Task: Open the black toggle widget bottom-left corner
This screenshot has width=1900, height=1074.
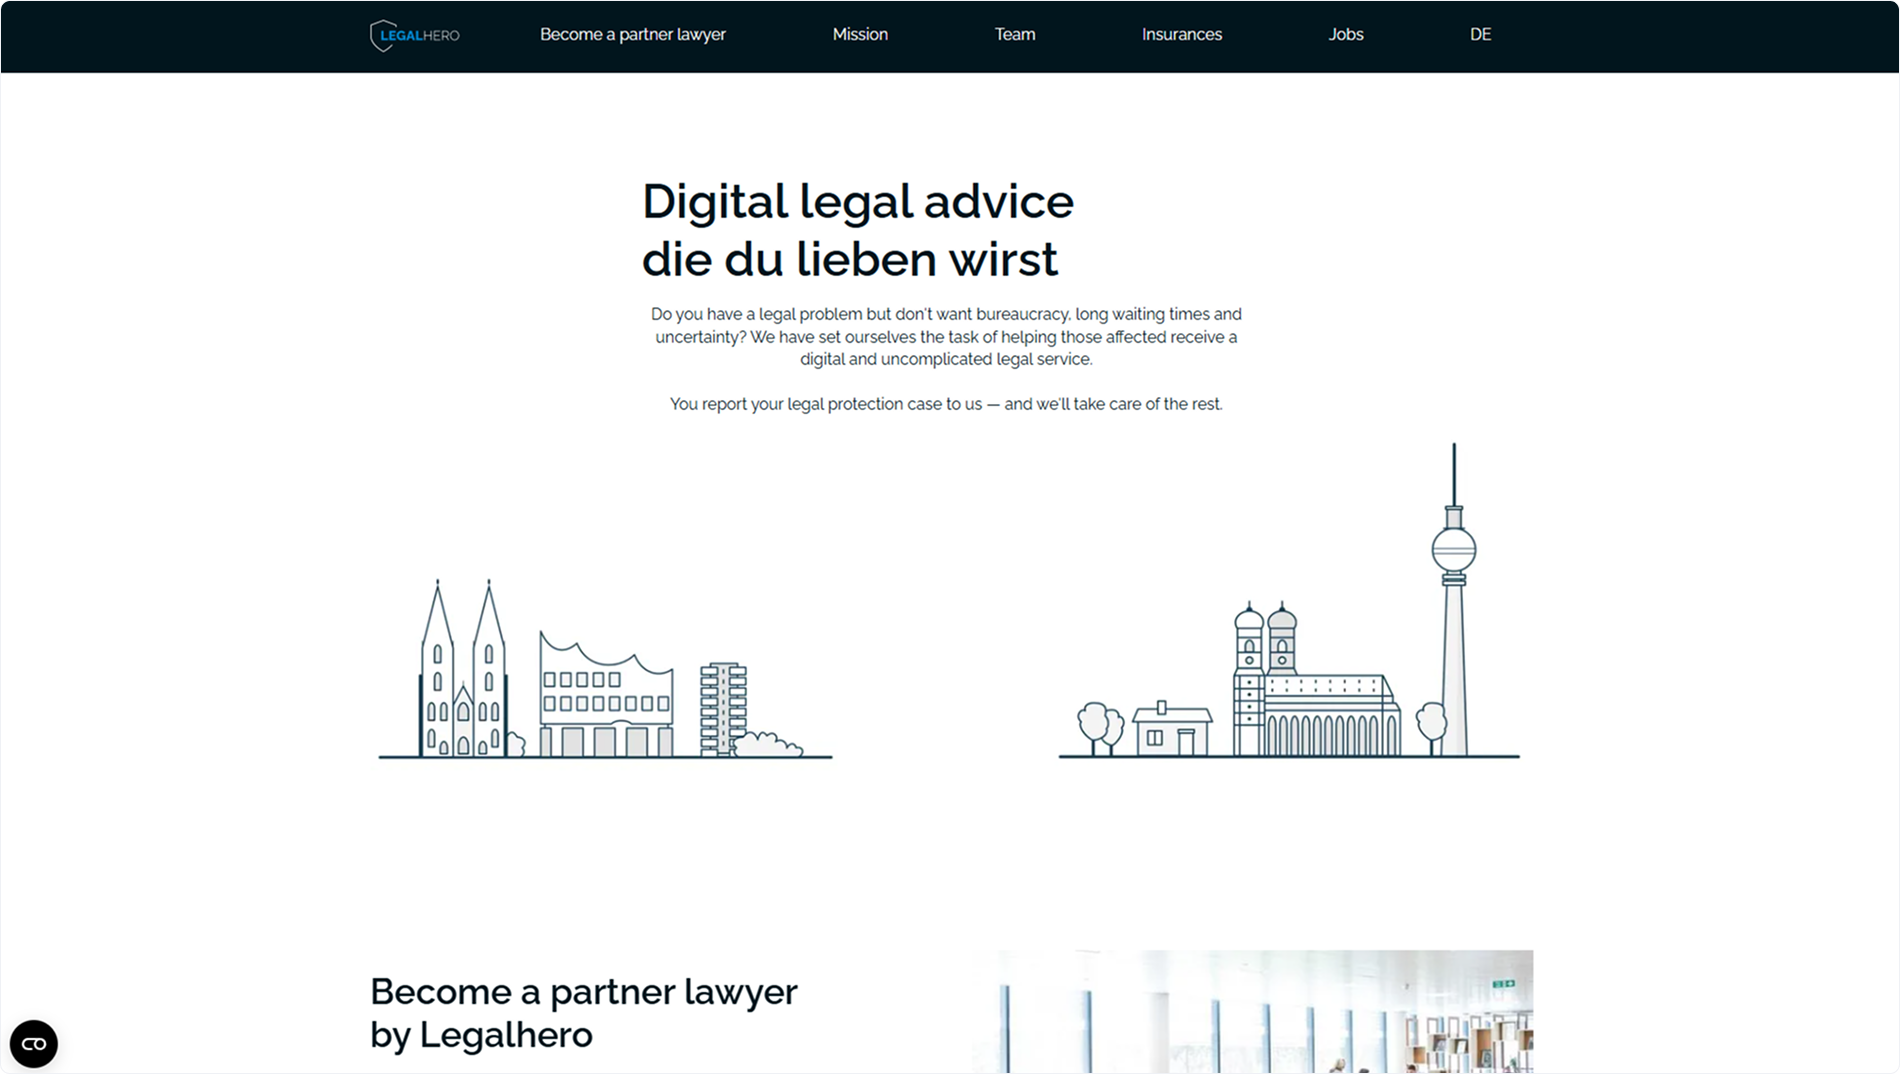Action: (34, 1043)
